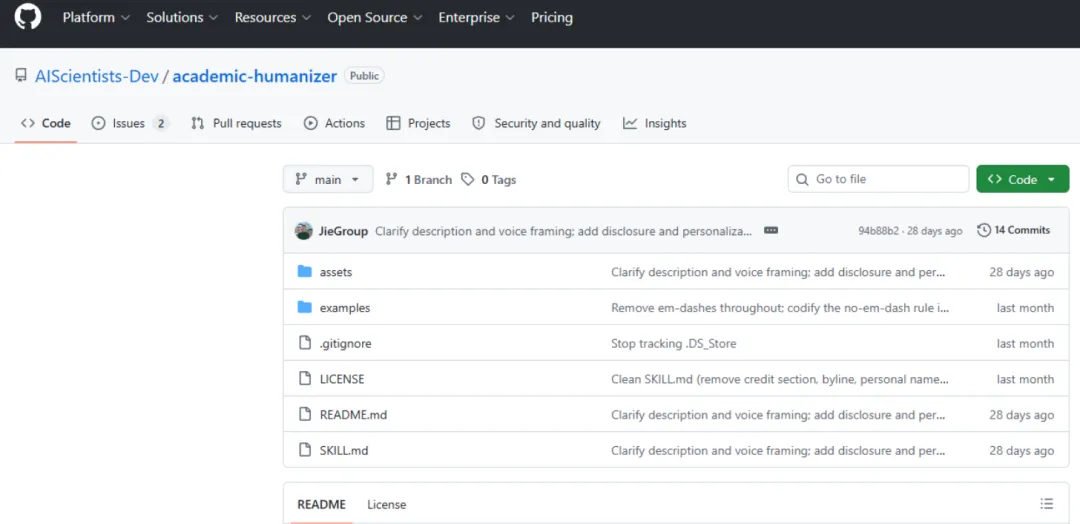Click the README.md file icon
1080x524 pixels.
(x=304, y=415)
